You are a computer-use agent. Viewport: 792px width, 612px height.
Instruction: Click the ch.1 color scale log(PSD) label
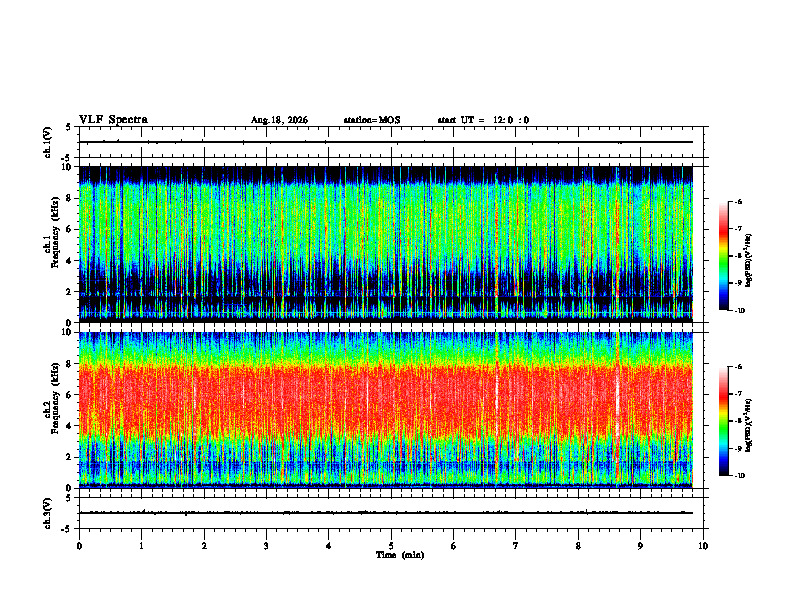(x=750, y=260)
